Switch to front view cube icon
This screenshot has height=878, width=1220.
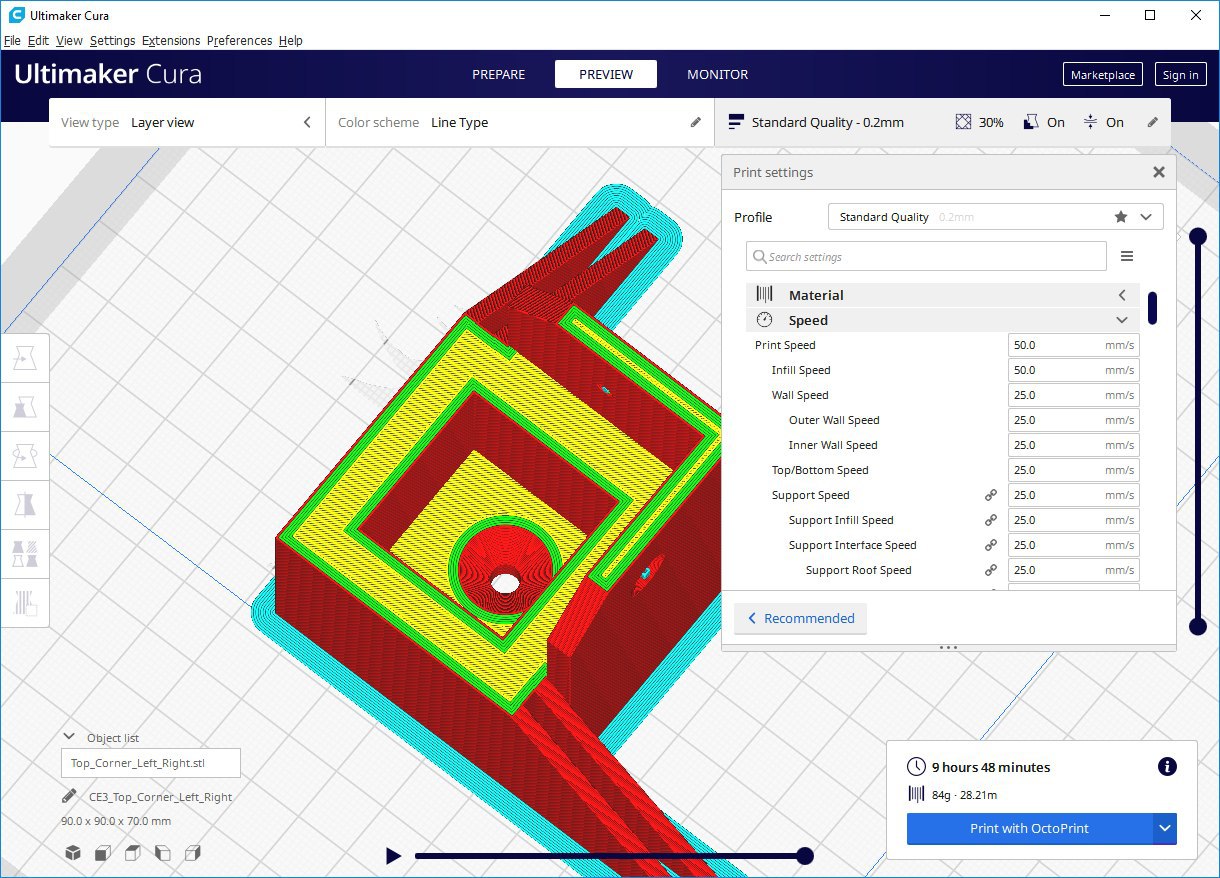coord(103,853)
